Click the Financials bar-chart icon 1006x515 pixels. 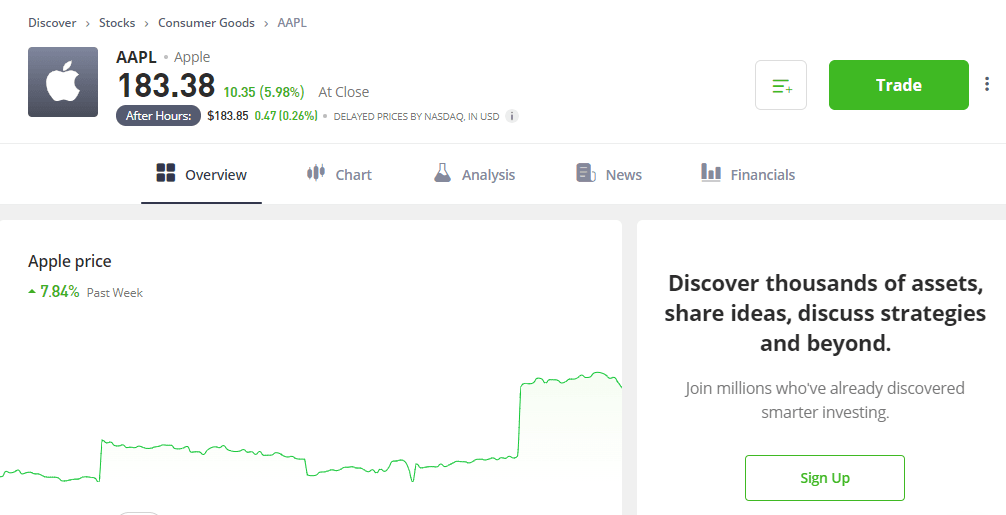[711, 173]
